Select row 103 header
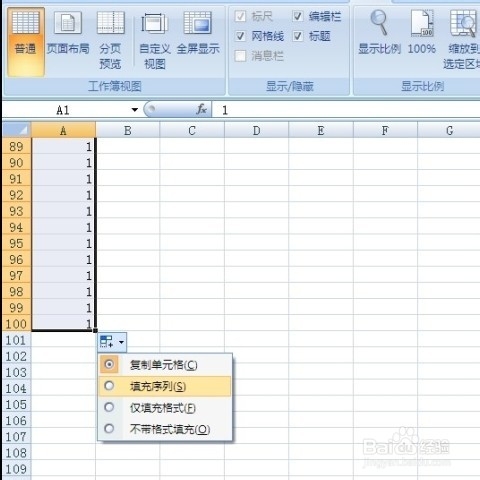The image size is (480, 480). tap(16, 372)
